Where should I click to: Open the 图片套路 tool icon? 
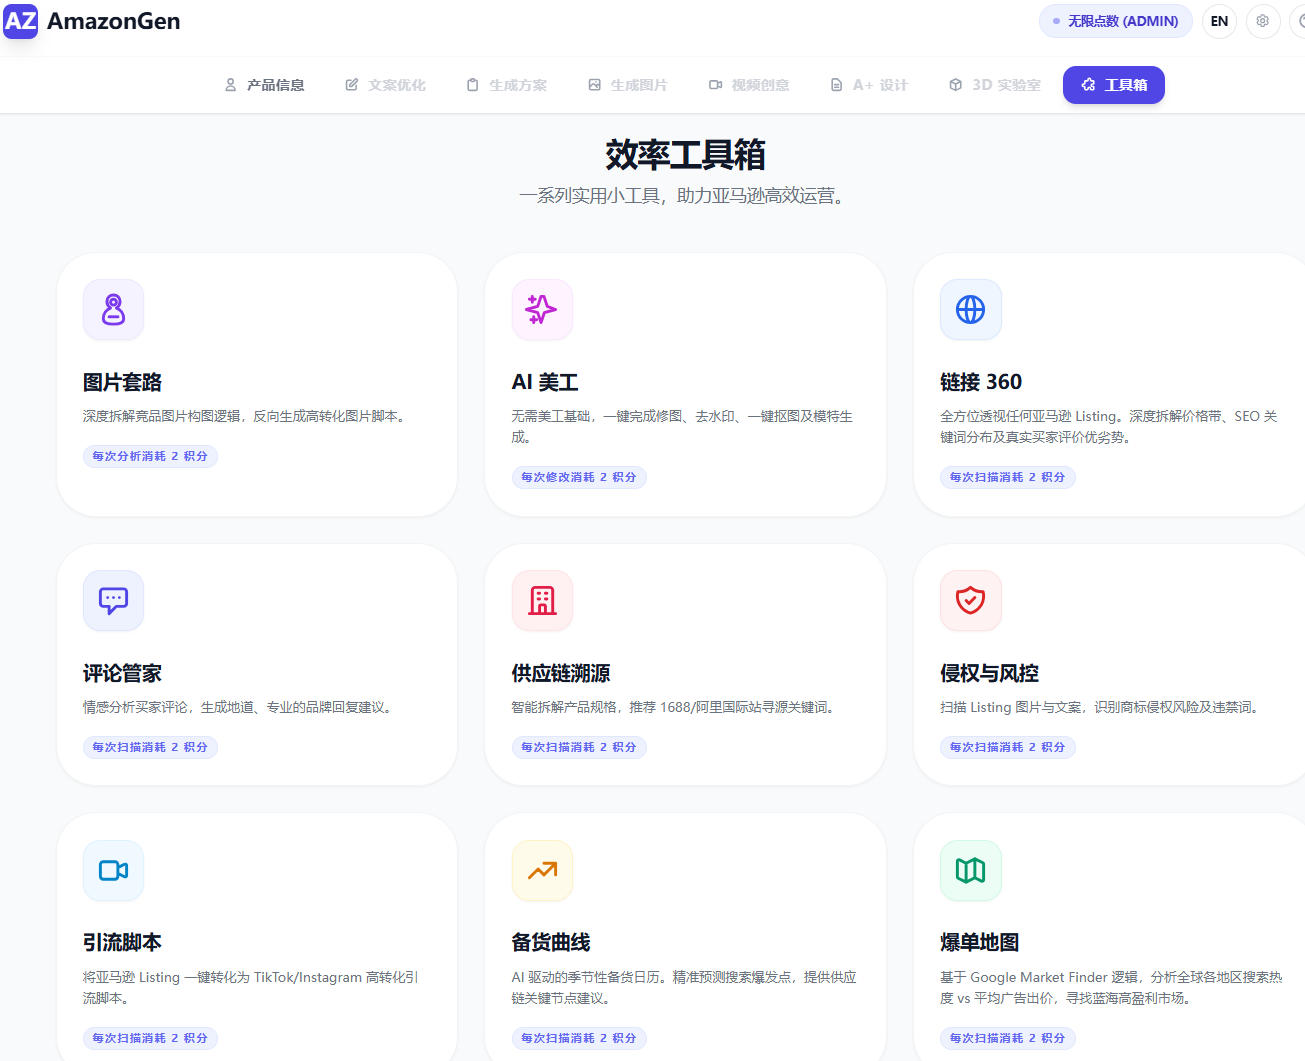click(113, 310)
